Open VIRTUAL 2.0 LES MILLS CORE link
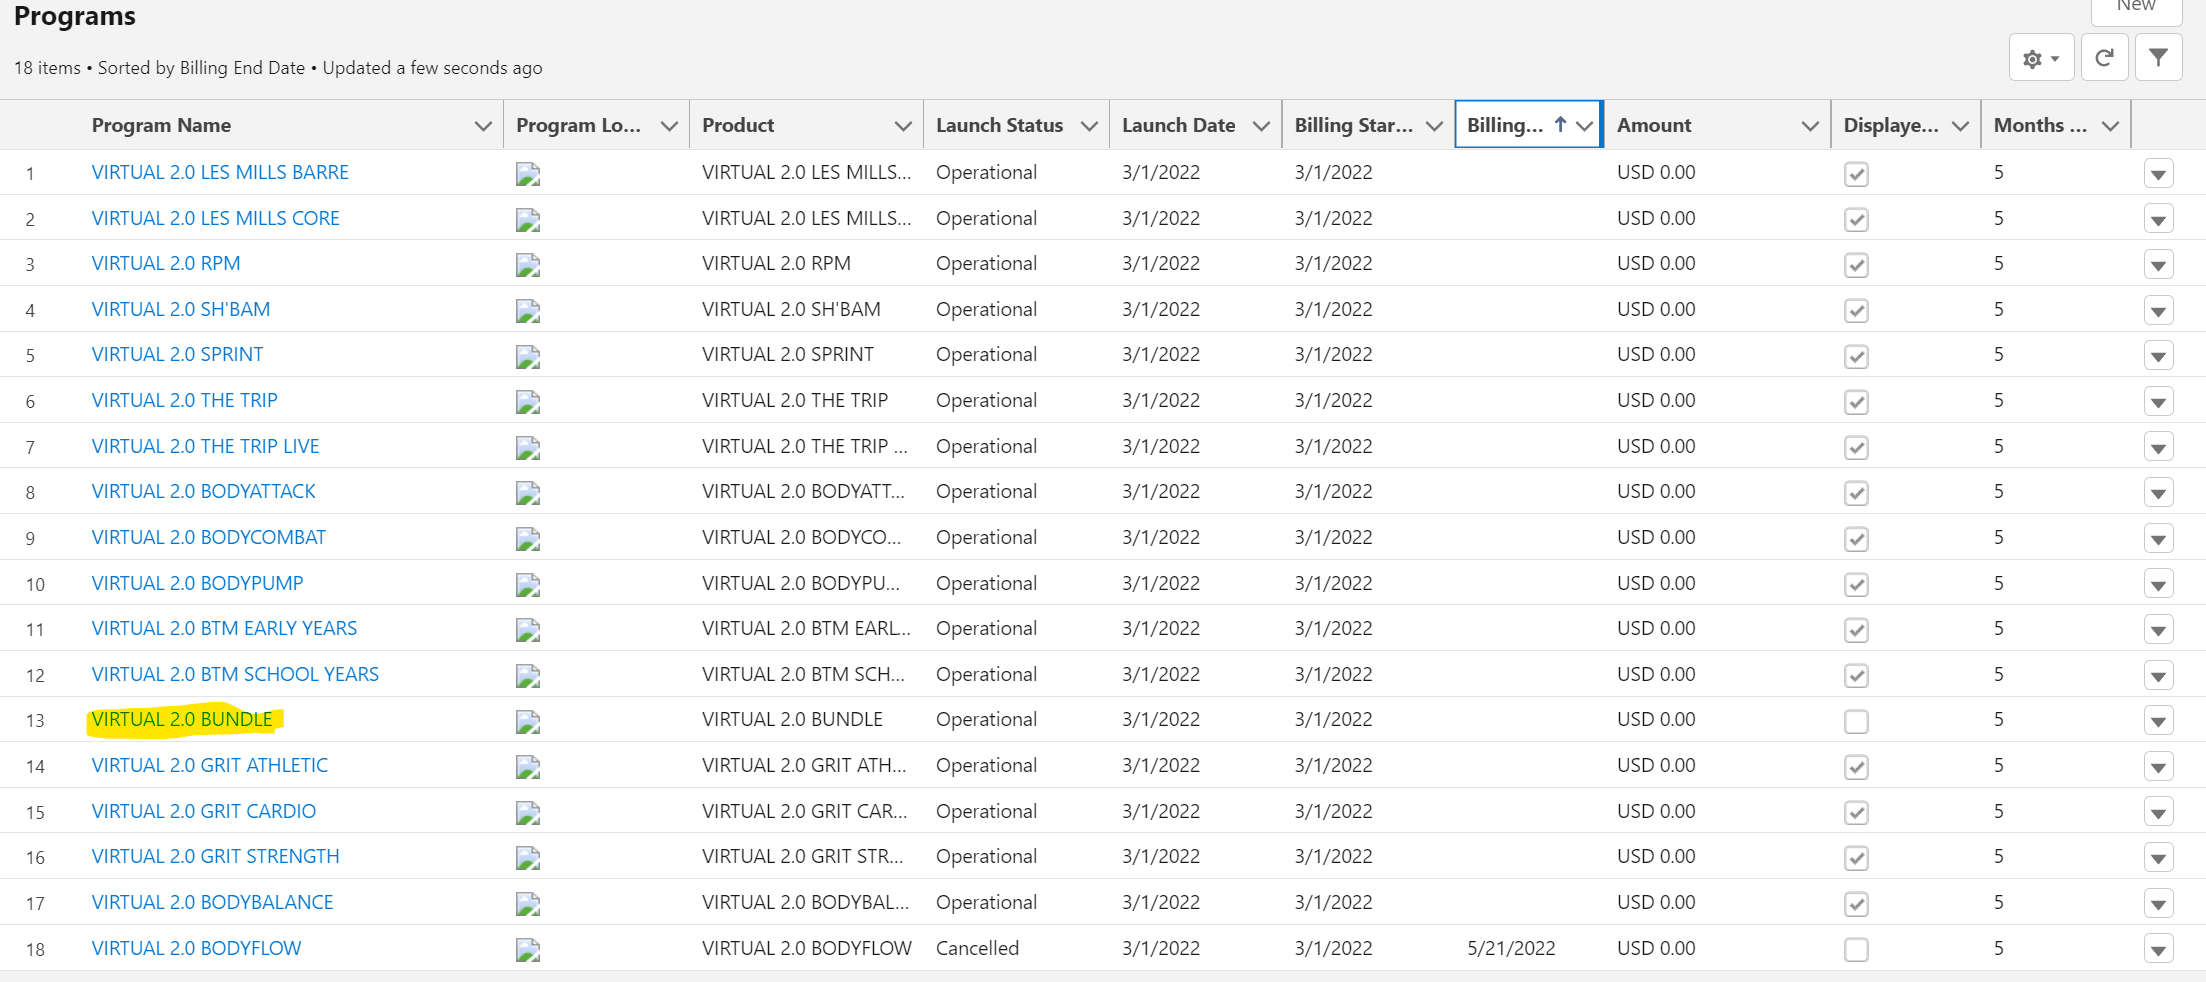Screen dimensions: 2206x982 (215, 218)
